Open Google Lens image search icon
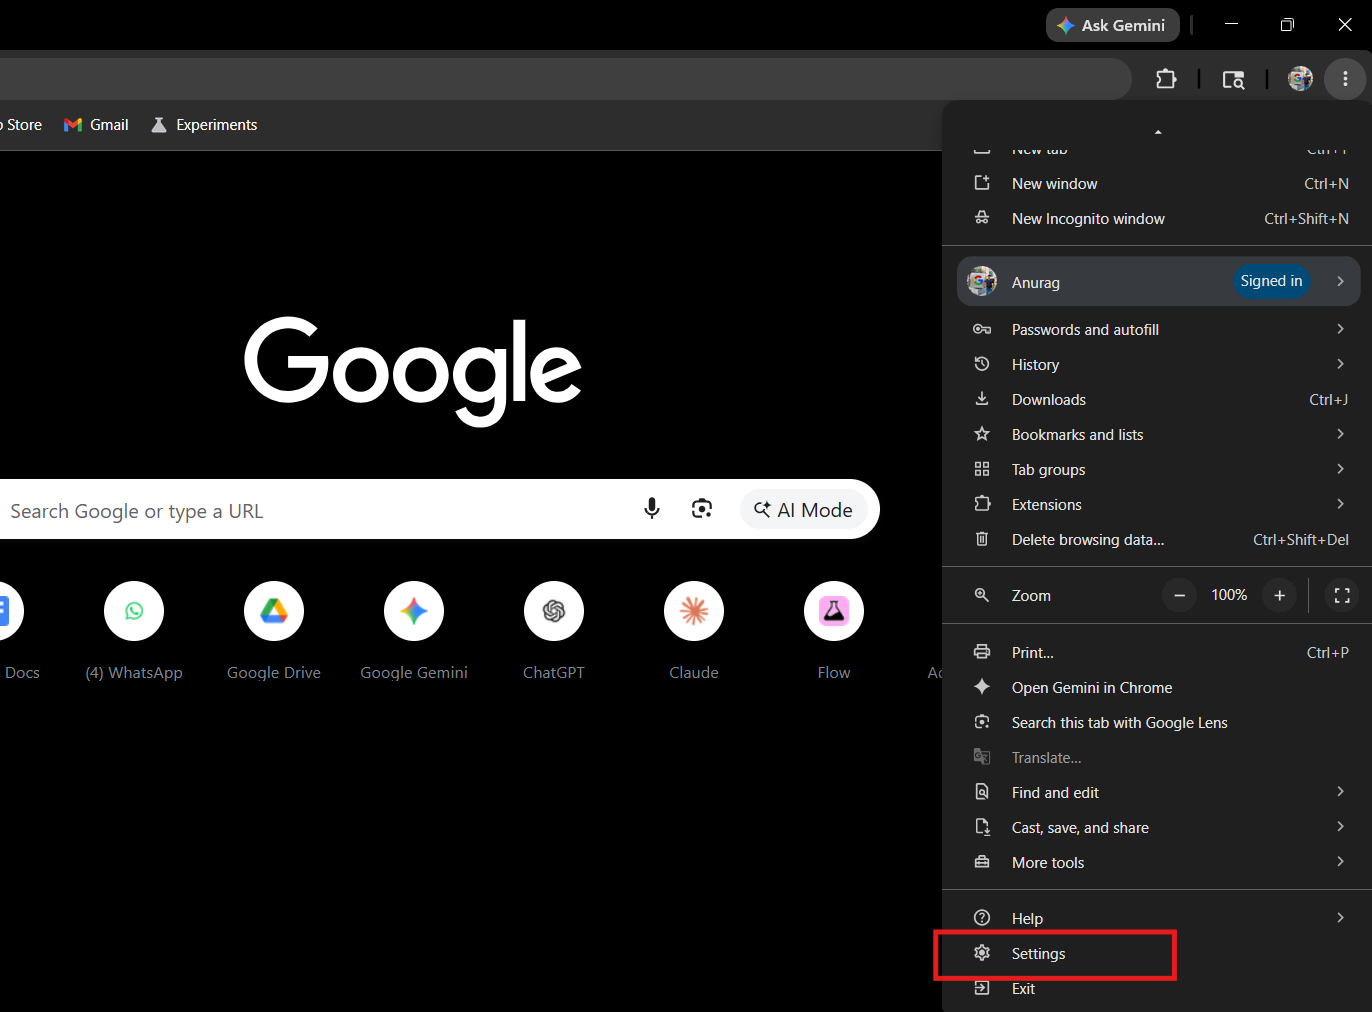The image size is (1372, 1012). pyautogui.click(x=702, y=509)
